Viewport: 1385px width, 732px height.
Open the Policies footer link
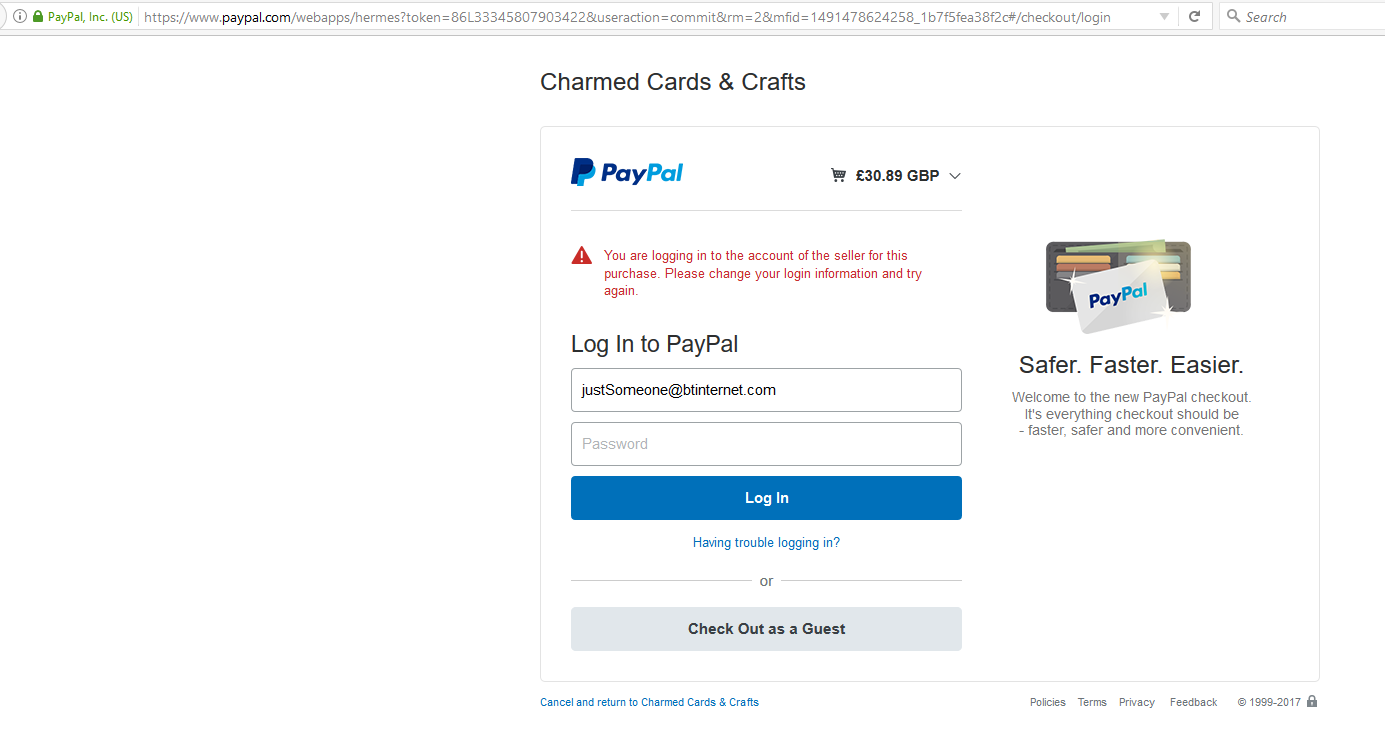click(x=1047, y=702)
